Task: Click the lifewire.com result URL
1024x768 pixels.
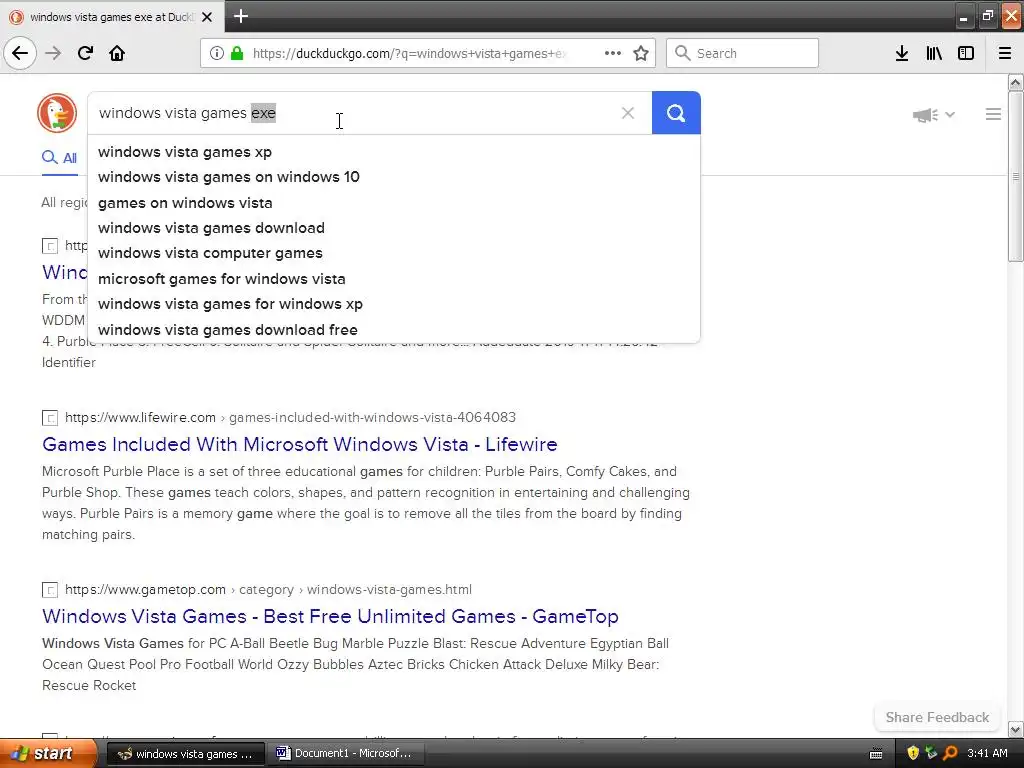Action: click(x=290, y=417)
